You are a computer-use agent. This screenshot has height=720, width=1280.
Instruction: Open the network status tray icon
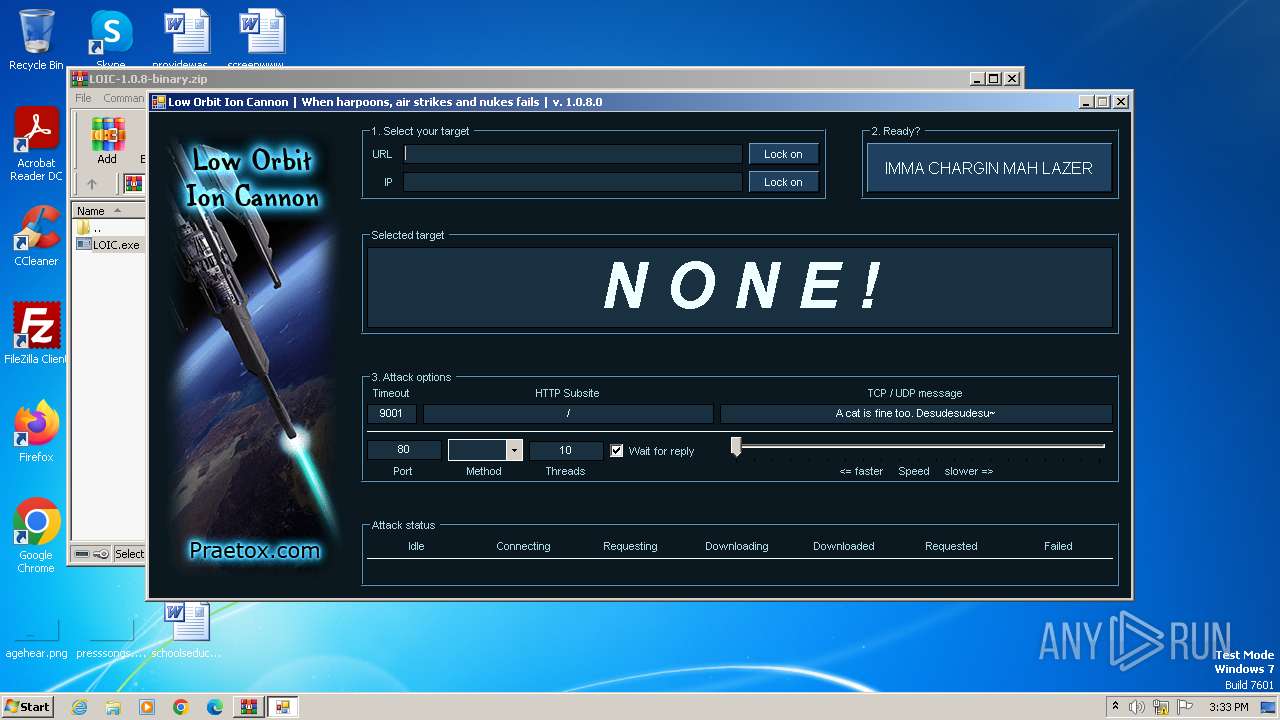1161,707
